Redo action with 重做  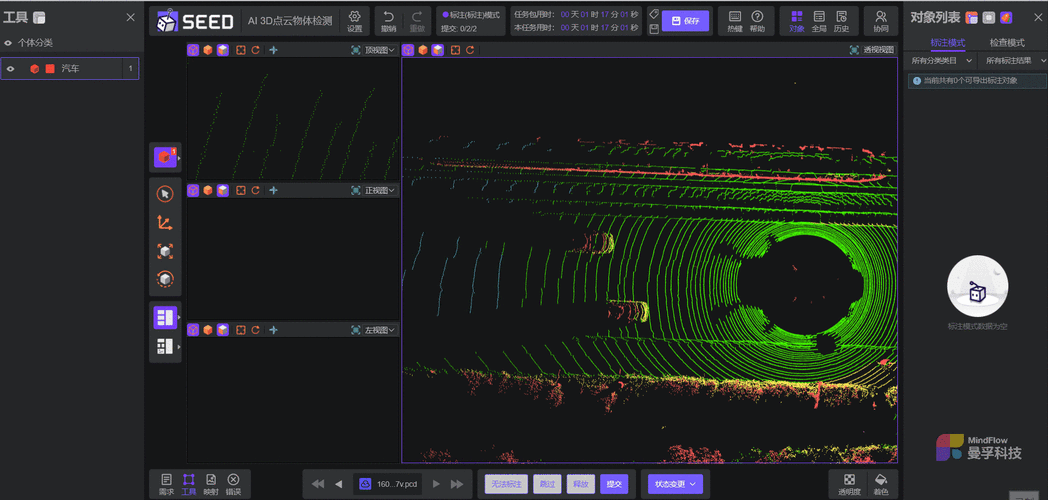(x=417, y=21)
